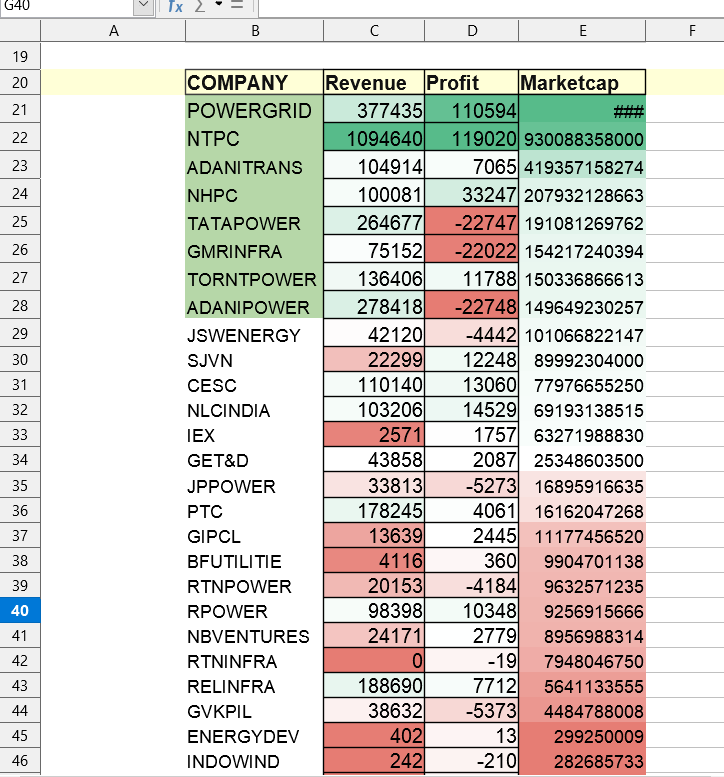The image size is (724, 777).
Task: Open the Function Wizard fx icon
Action: tap(175, 6)
